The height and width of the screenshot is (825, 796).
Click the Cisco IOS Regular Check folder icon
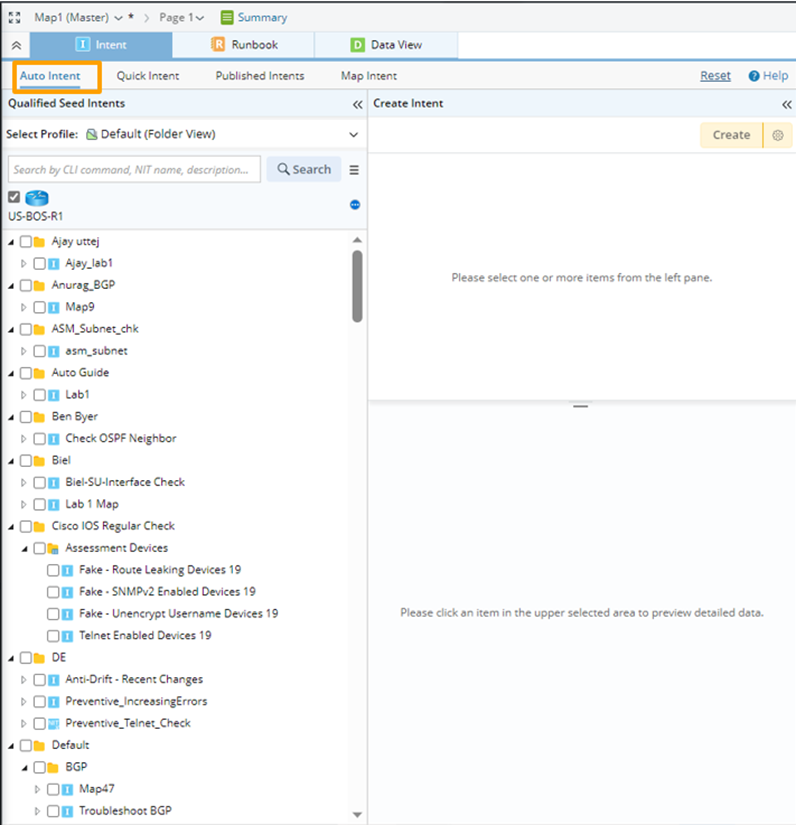coord(39,527)
